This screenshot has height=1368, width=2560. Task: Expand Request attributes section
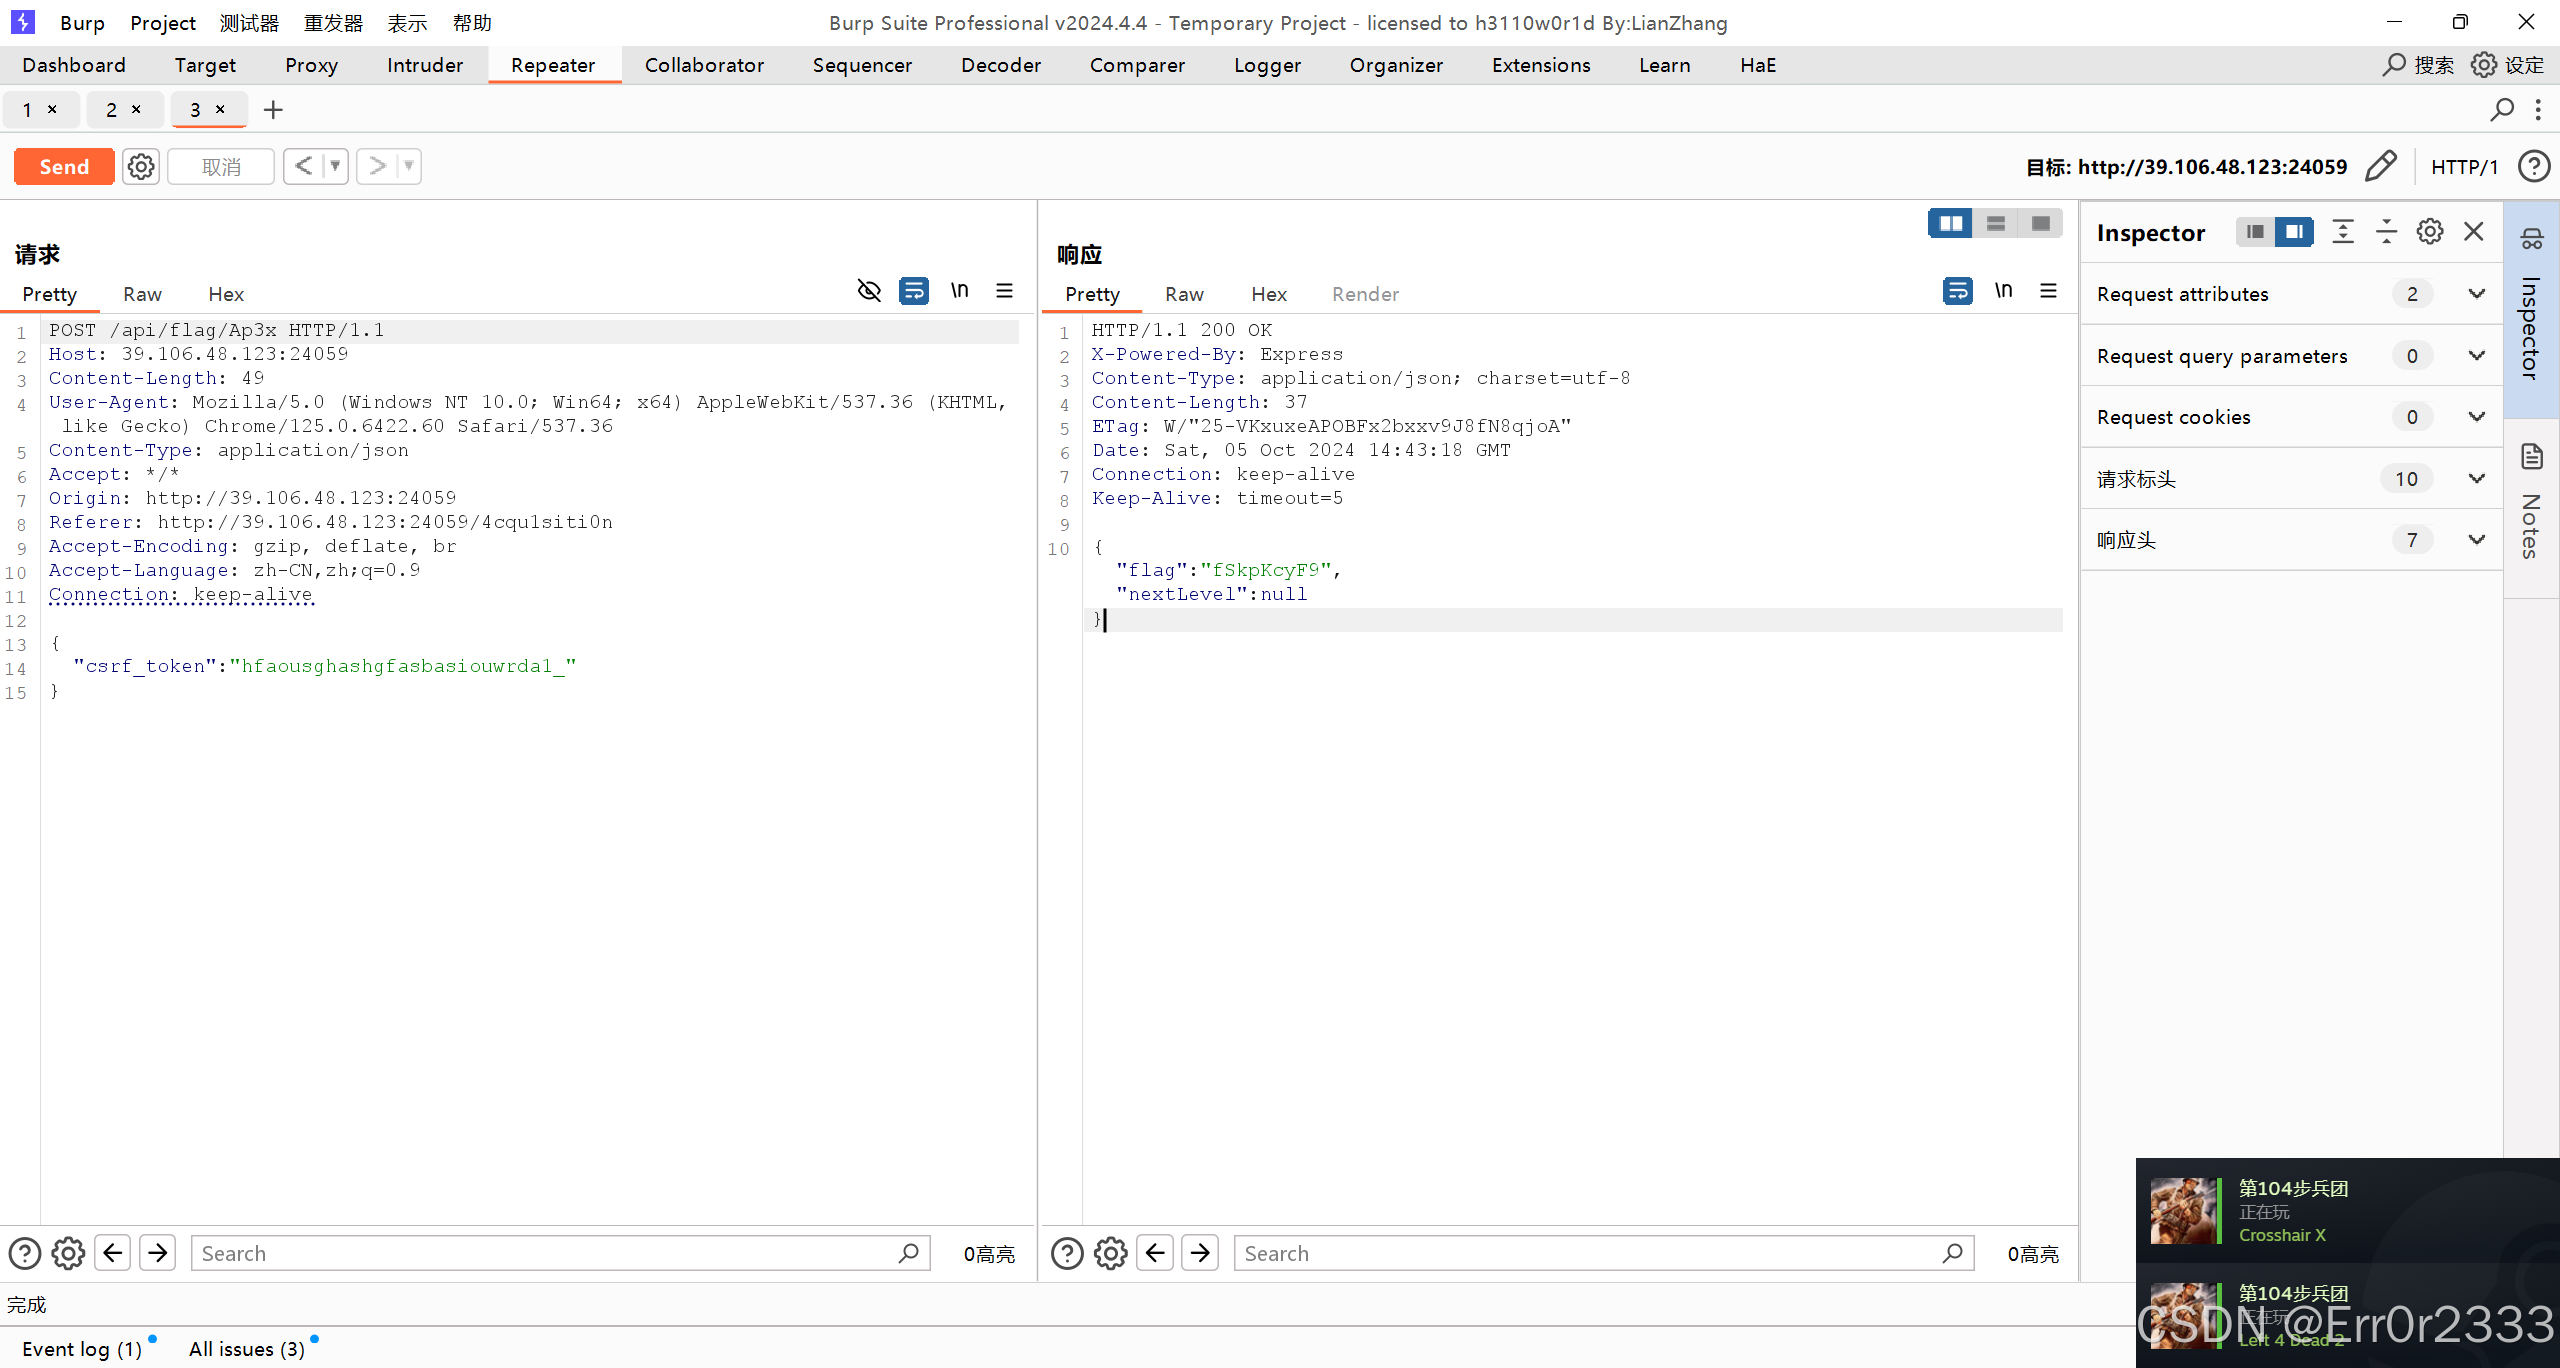[x=2476, y=294]
